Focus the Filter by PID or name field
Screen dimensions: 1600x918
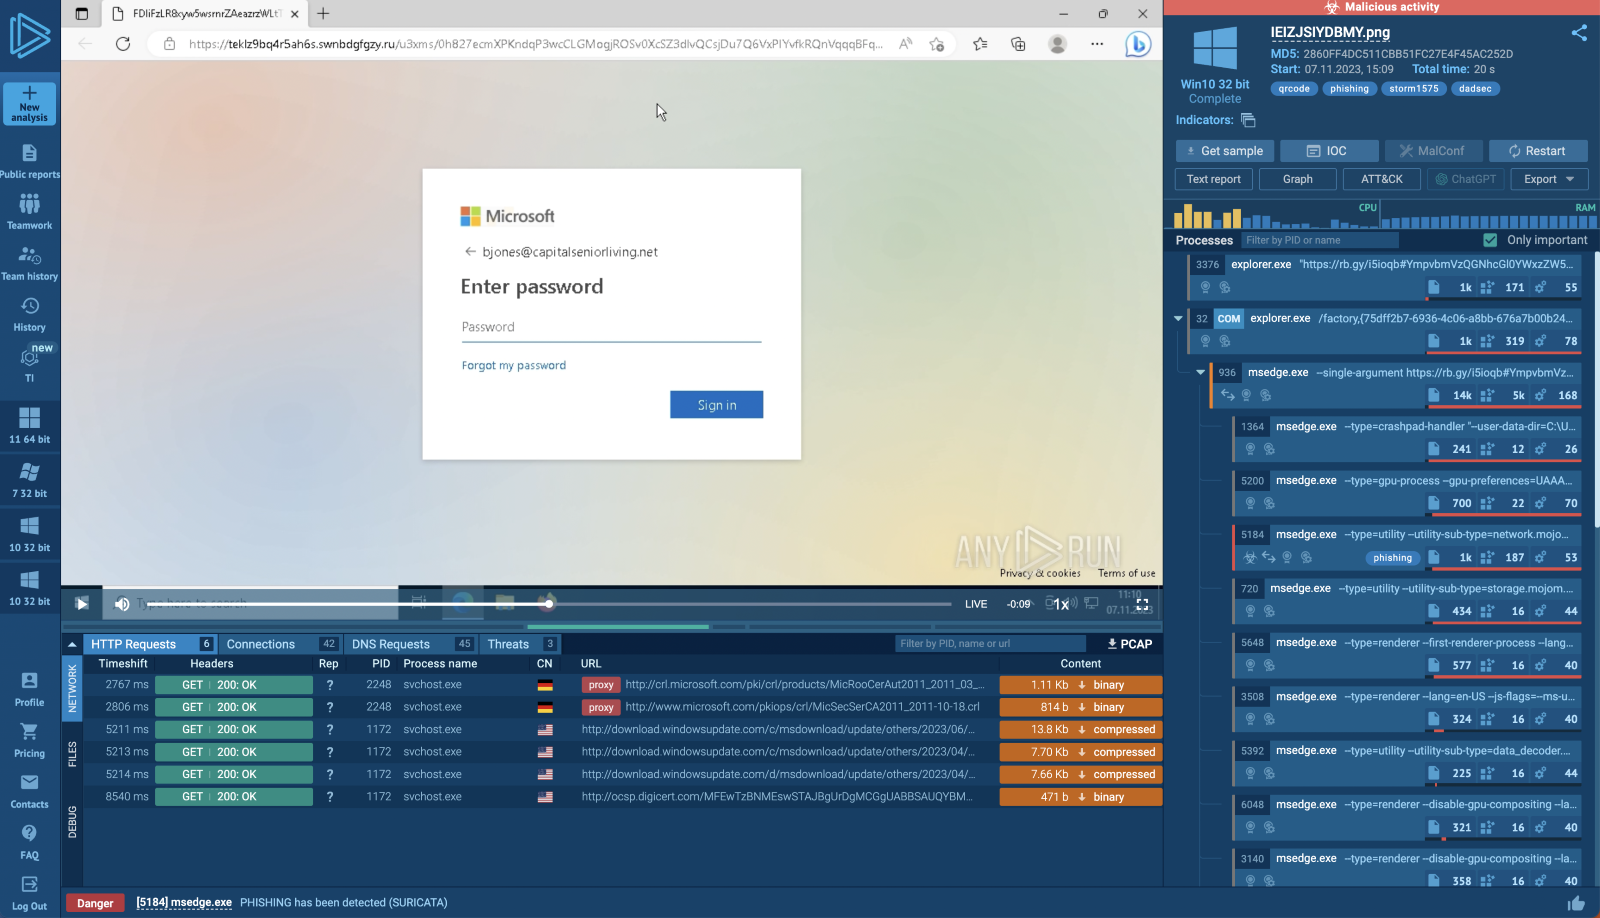click(x=1320, y=240)
